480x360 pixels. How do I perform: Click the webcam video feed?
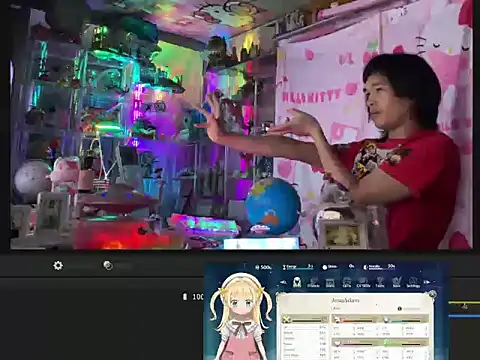coord(241,125)
